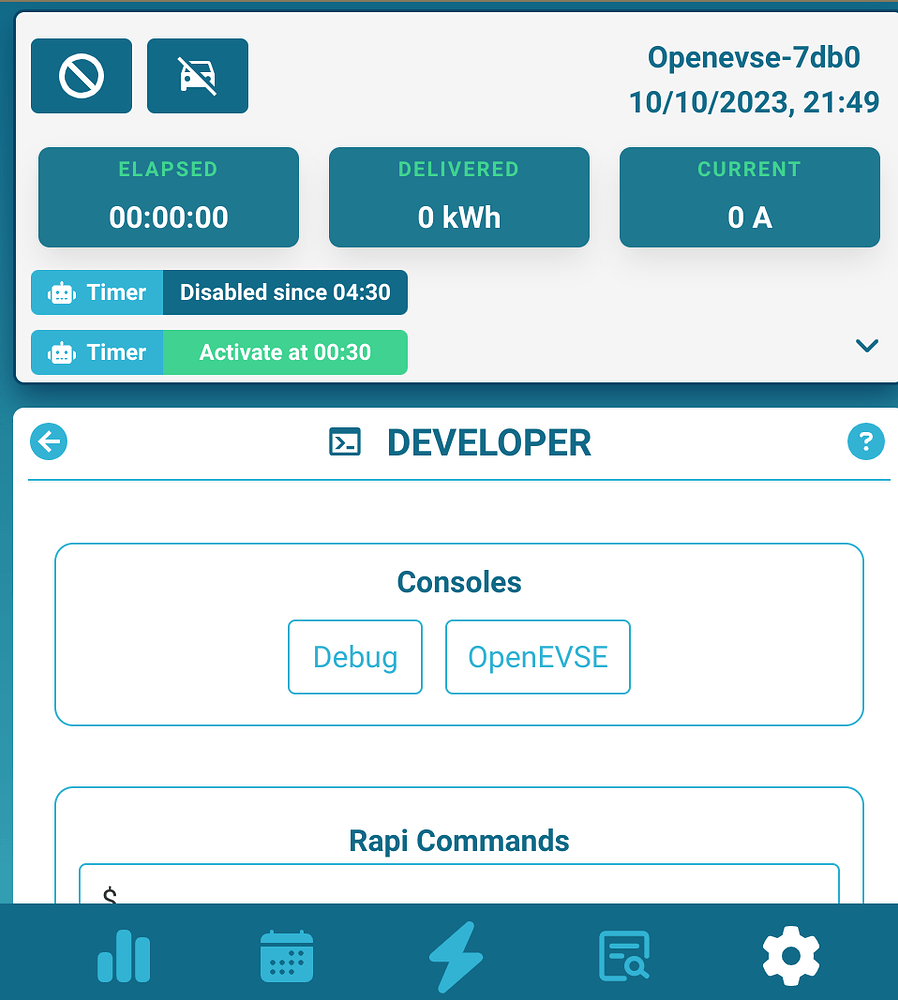
Task: Click the terminal icon beside DEVELOPER title
Action: tap(344, 441)
